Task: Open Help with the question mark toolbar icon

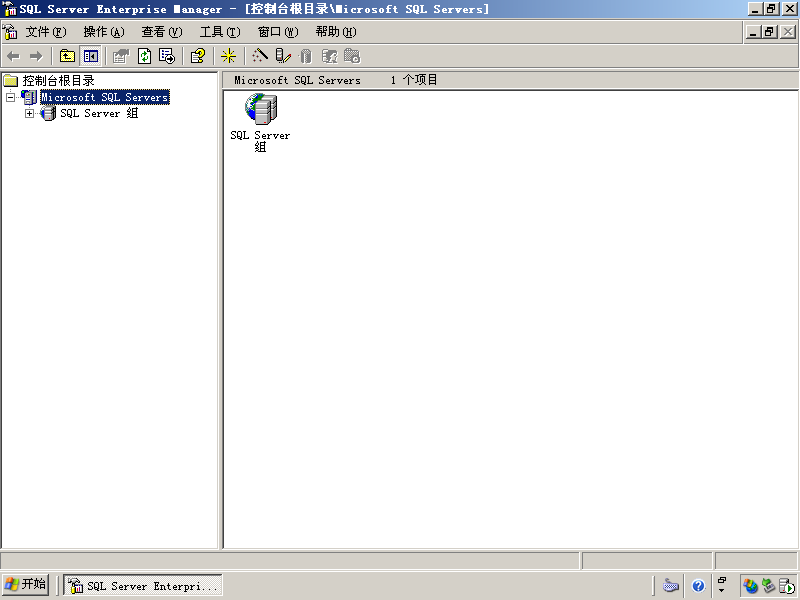Action: pyautogui.click(x=198, y=56)
